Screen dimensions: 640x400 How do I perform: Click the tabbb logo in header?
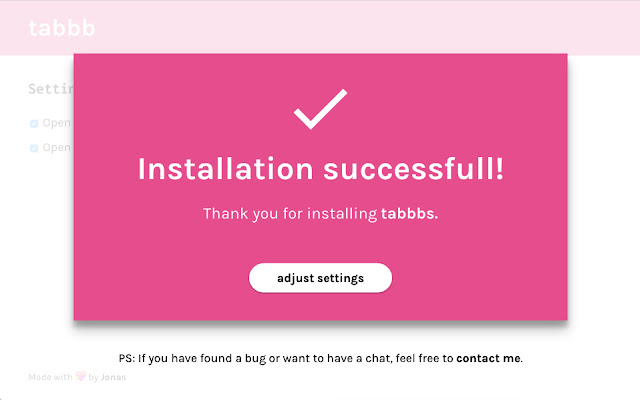tap(62, 28)
